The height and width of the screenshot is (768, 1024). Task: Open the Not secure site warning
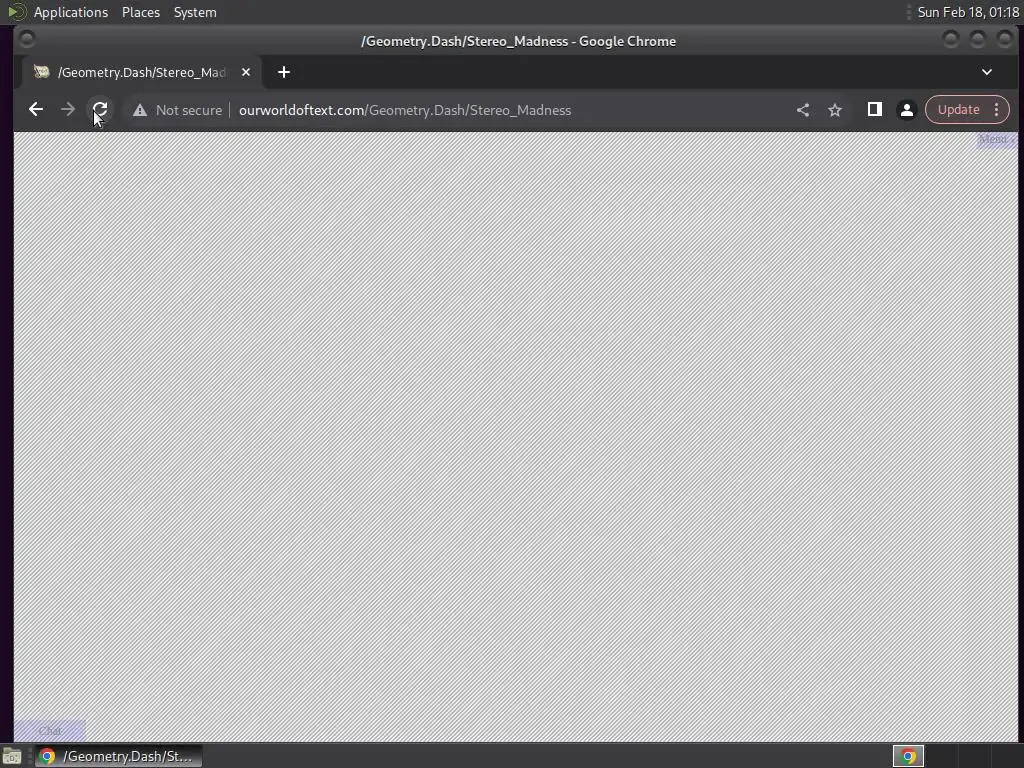[x=178, y=110]
